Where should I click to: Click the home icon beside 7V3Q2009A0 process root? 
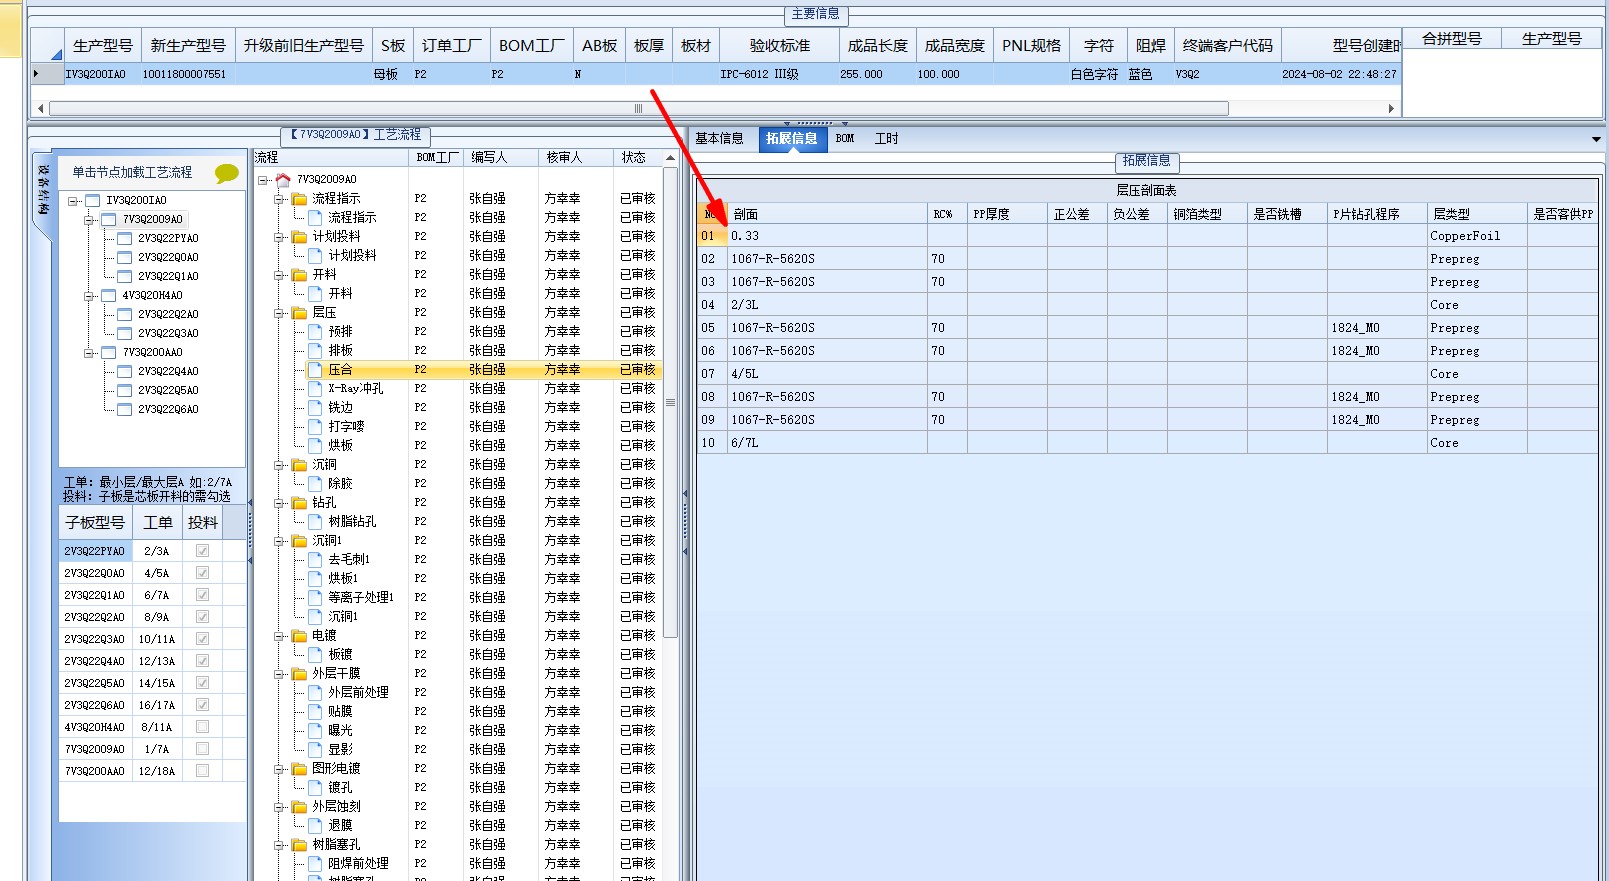click(283, 180)
